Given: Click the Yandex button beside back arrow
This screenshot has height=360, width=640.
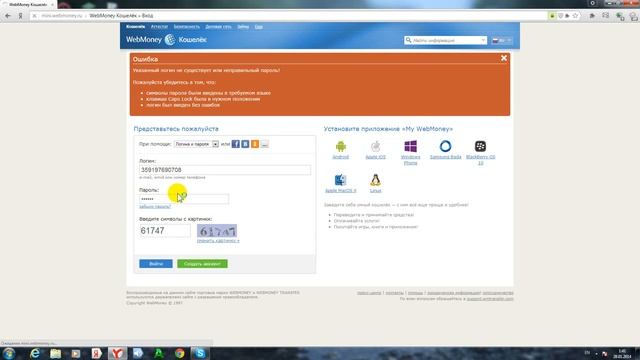Looking at the screenshot, I should [x=20, y=16].
